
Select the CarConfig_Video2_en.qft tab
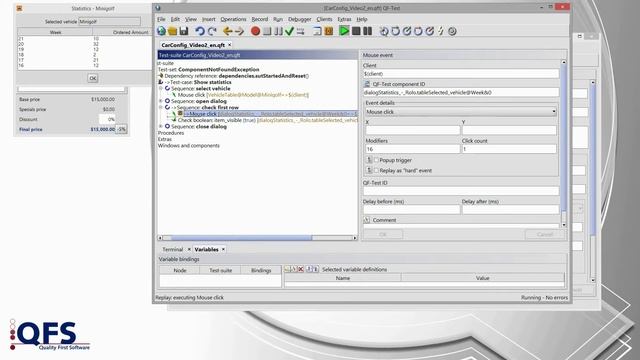tap(193, 45)
